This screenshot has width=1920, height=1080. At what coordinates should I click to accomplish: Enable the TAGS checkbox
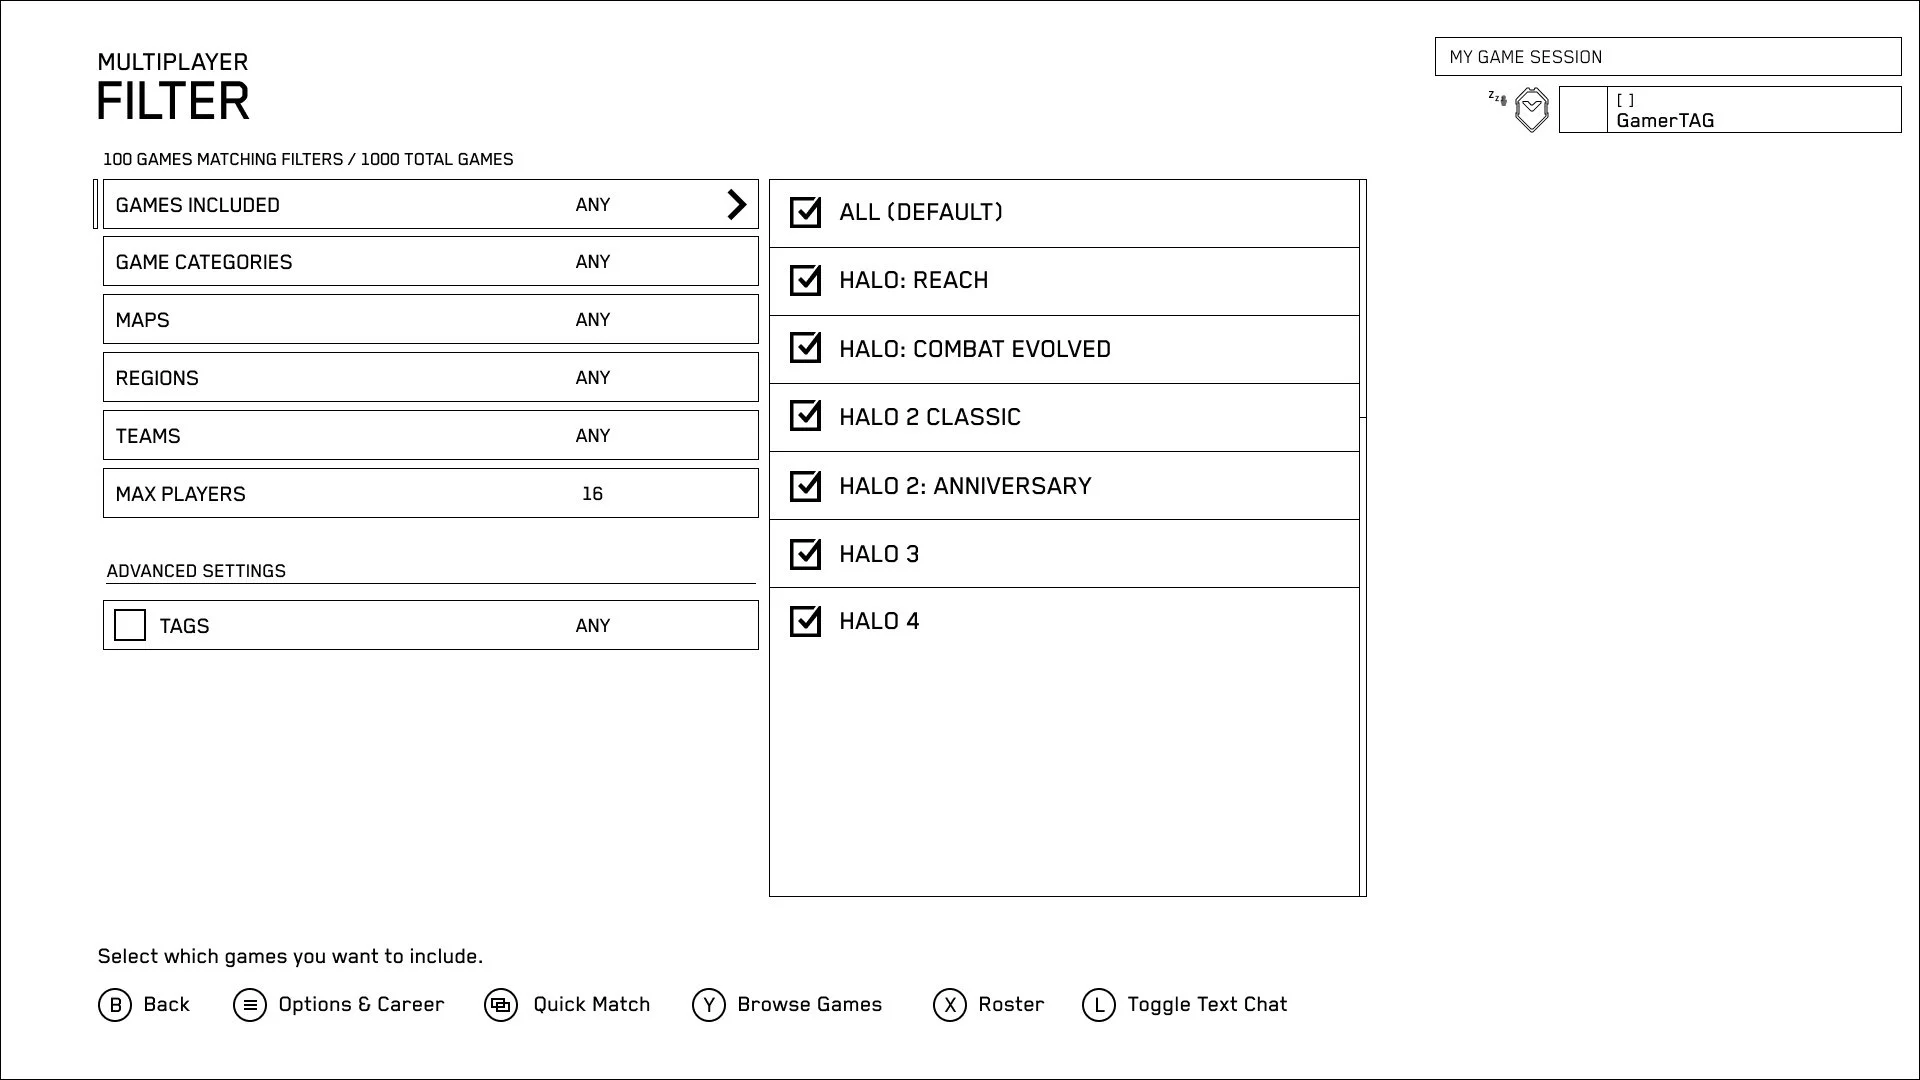coord(130,625)
